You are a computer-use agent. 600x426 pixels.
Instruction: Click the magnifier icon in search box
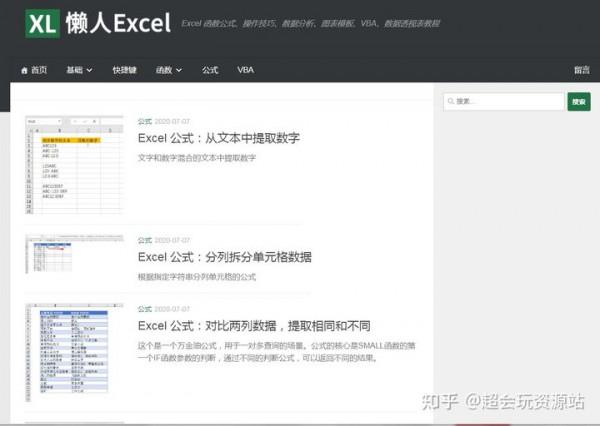click(x=452, y=101)
